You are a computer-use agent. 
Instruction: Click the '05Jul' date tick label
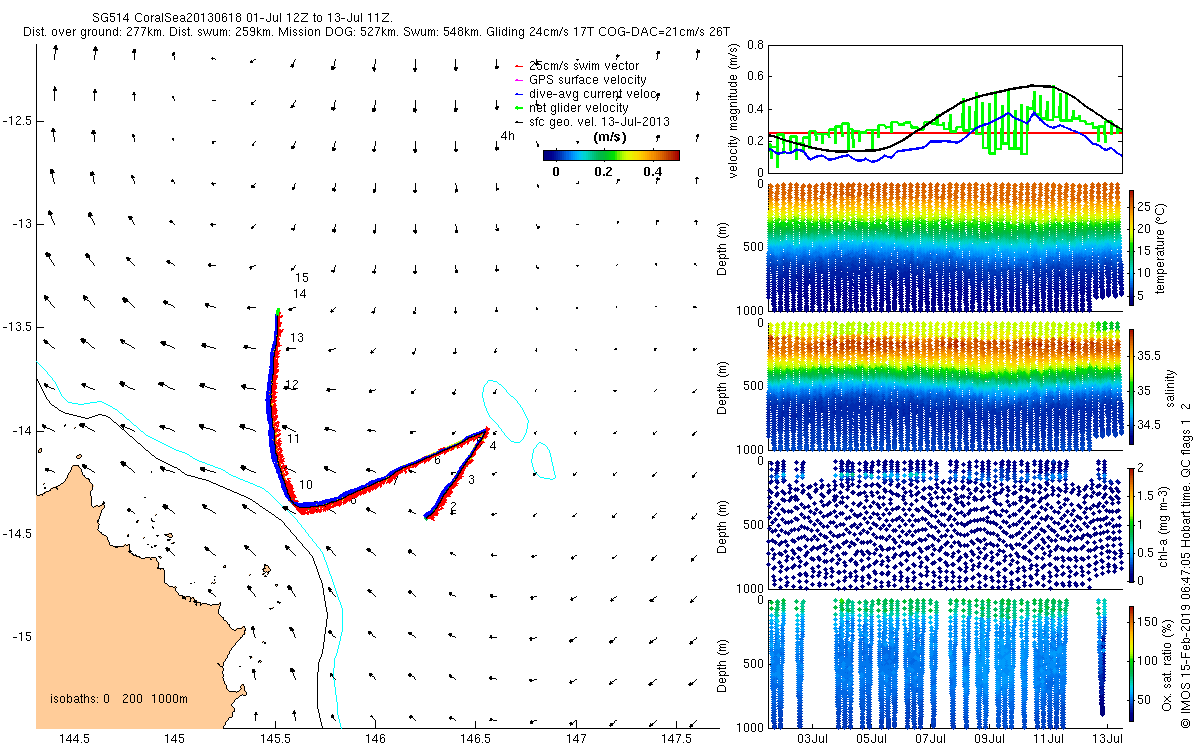click(x=874, y=738)
